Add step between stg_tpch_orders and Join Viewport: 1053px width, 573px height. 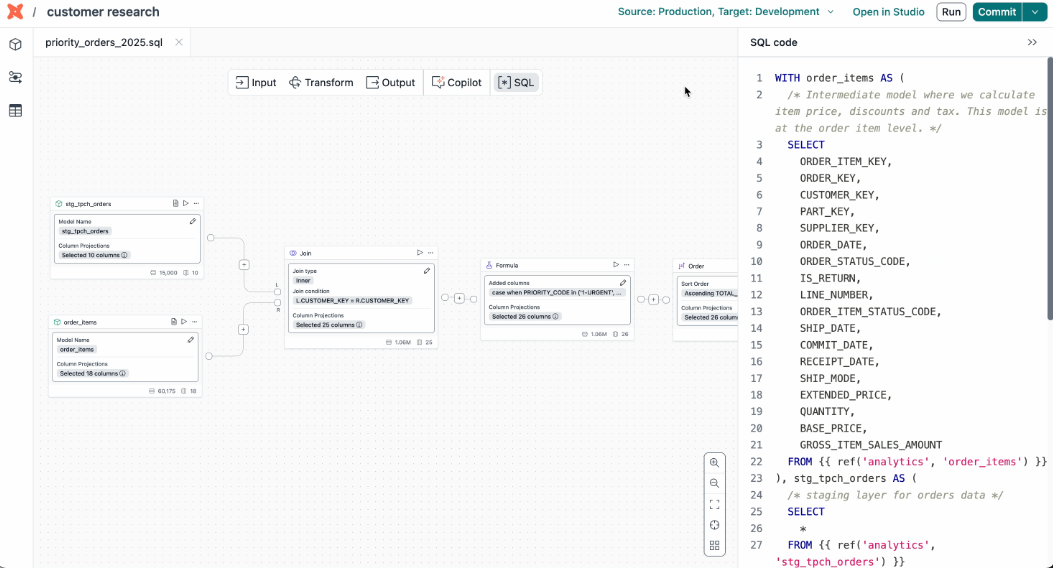click(x=244, y=265)
